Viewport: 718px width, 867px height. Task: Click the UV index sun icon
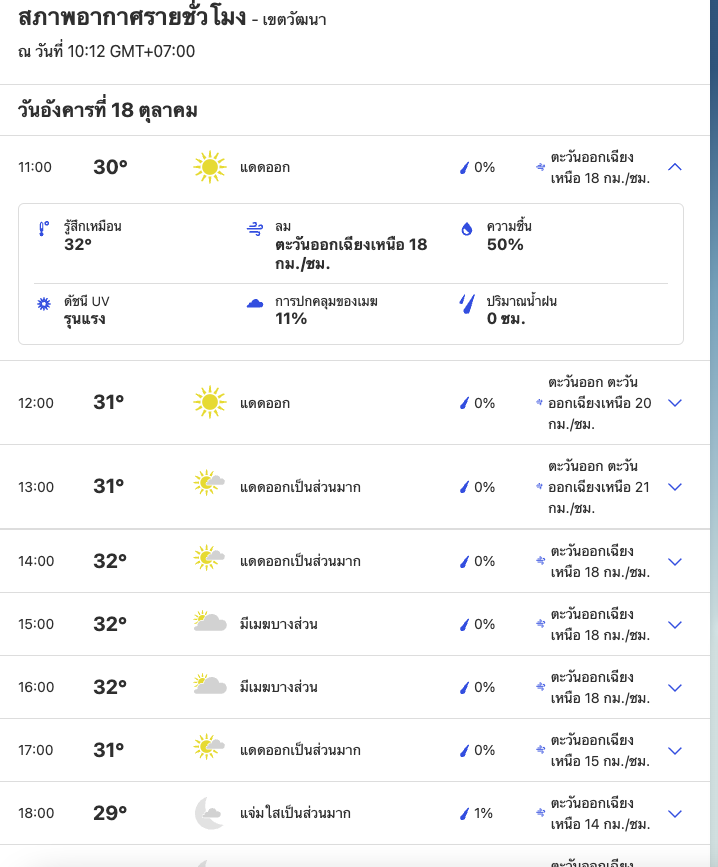click(43, 303)
